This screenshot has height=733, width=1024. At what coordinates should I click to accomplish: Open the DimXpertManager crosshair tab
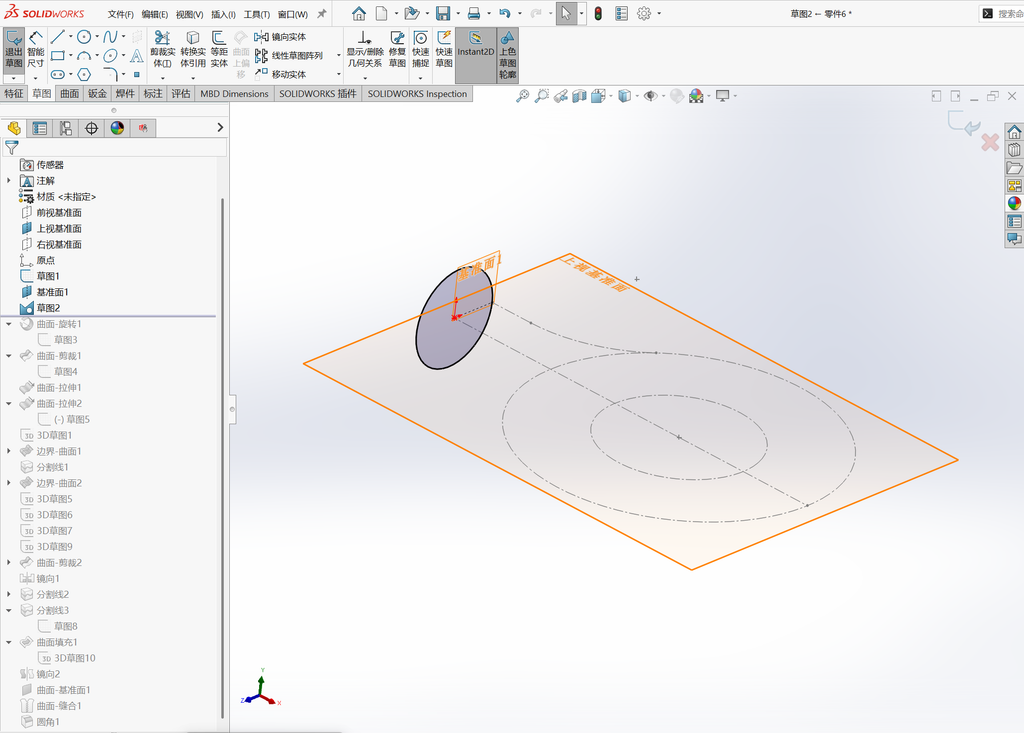91,128
